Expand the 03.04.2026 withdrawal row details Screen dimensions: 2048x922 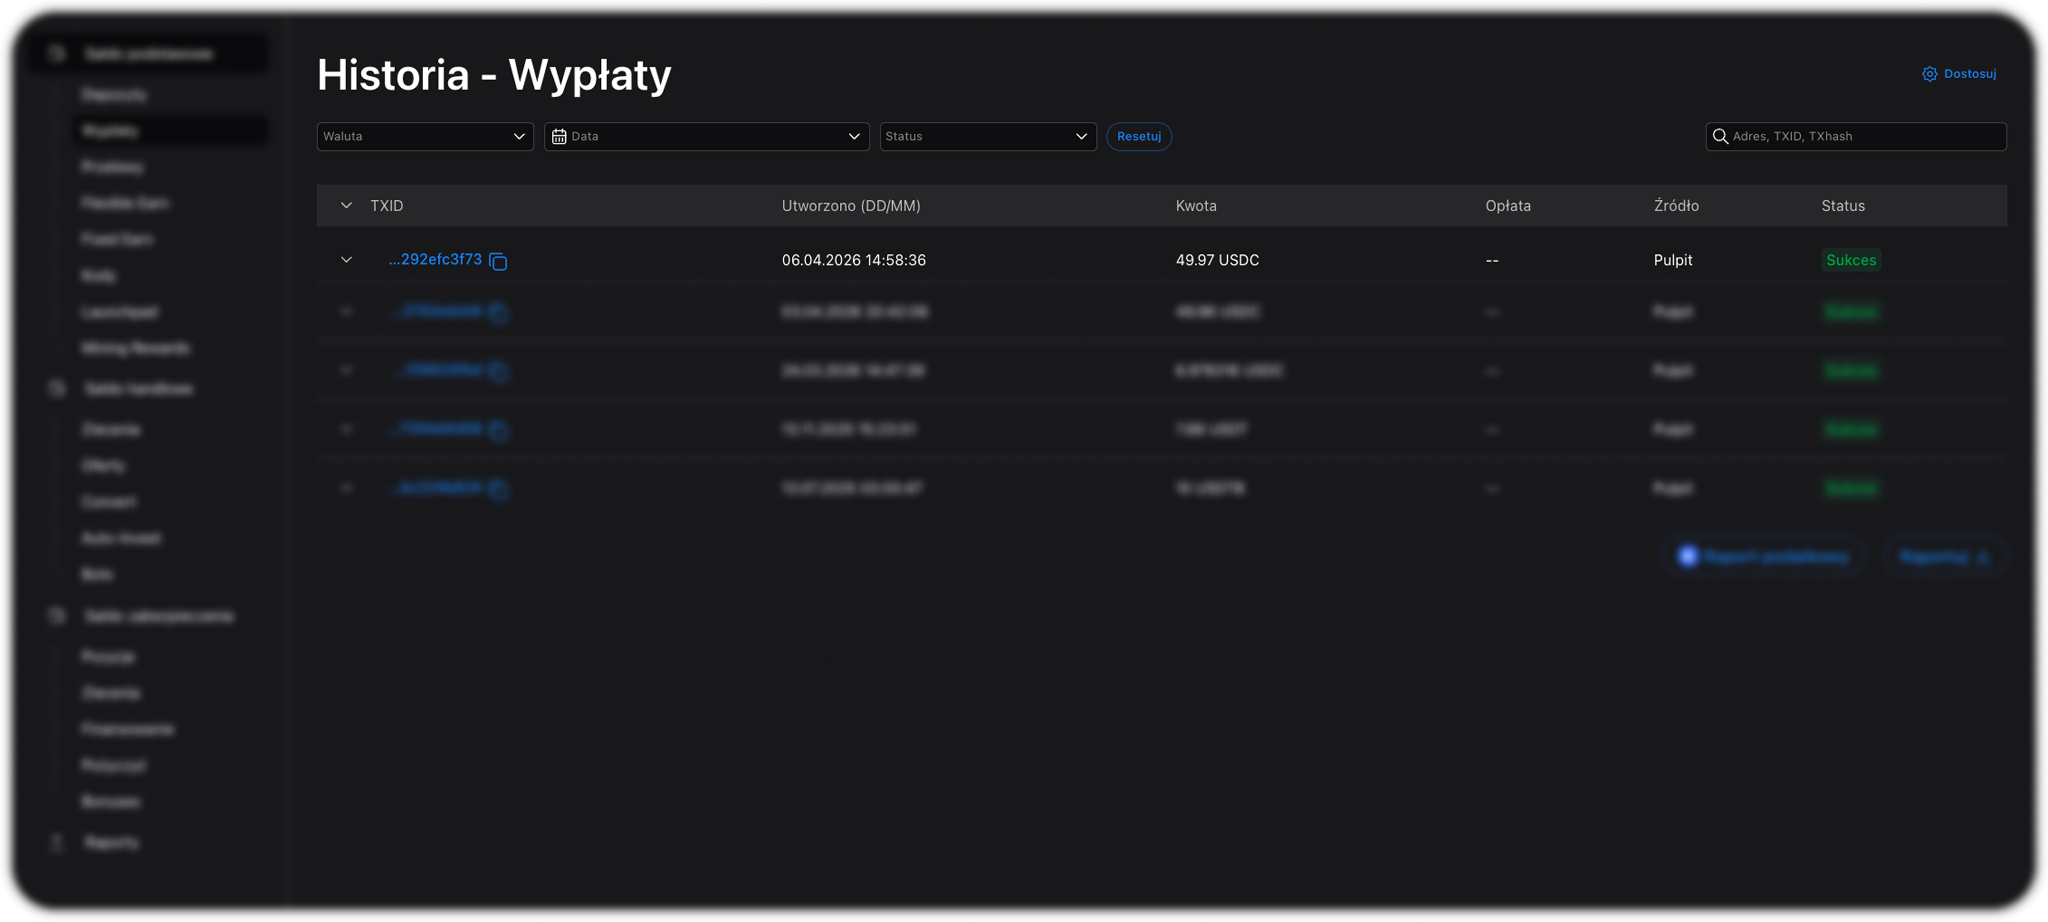pos(346,312)
